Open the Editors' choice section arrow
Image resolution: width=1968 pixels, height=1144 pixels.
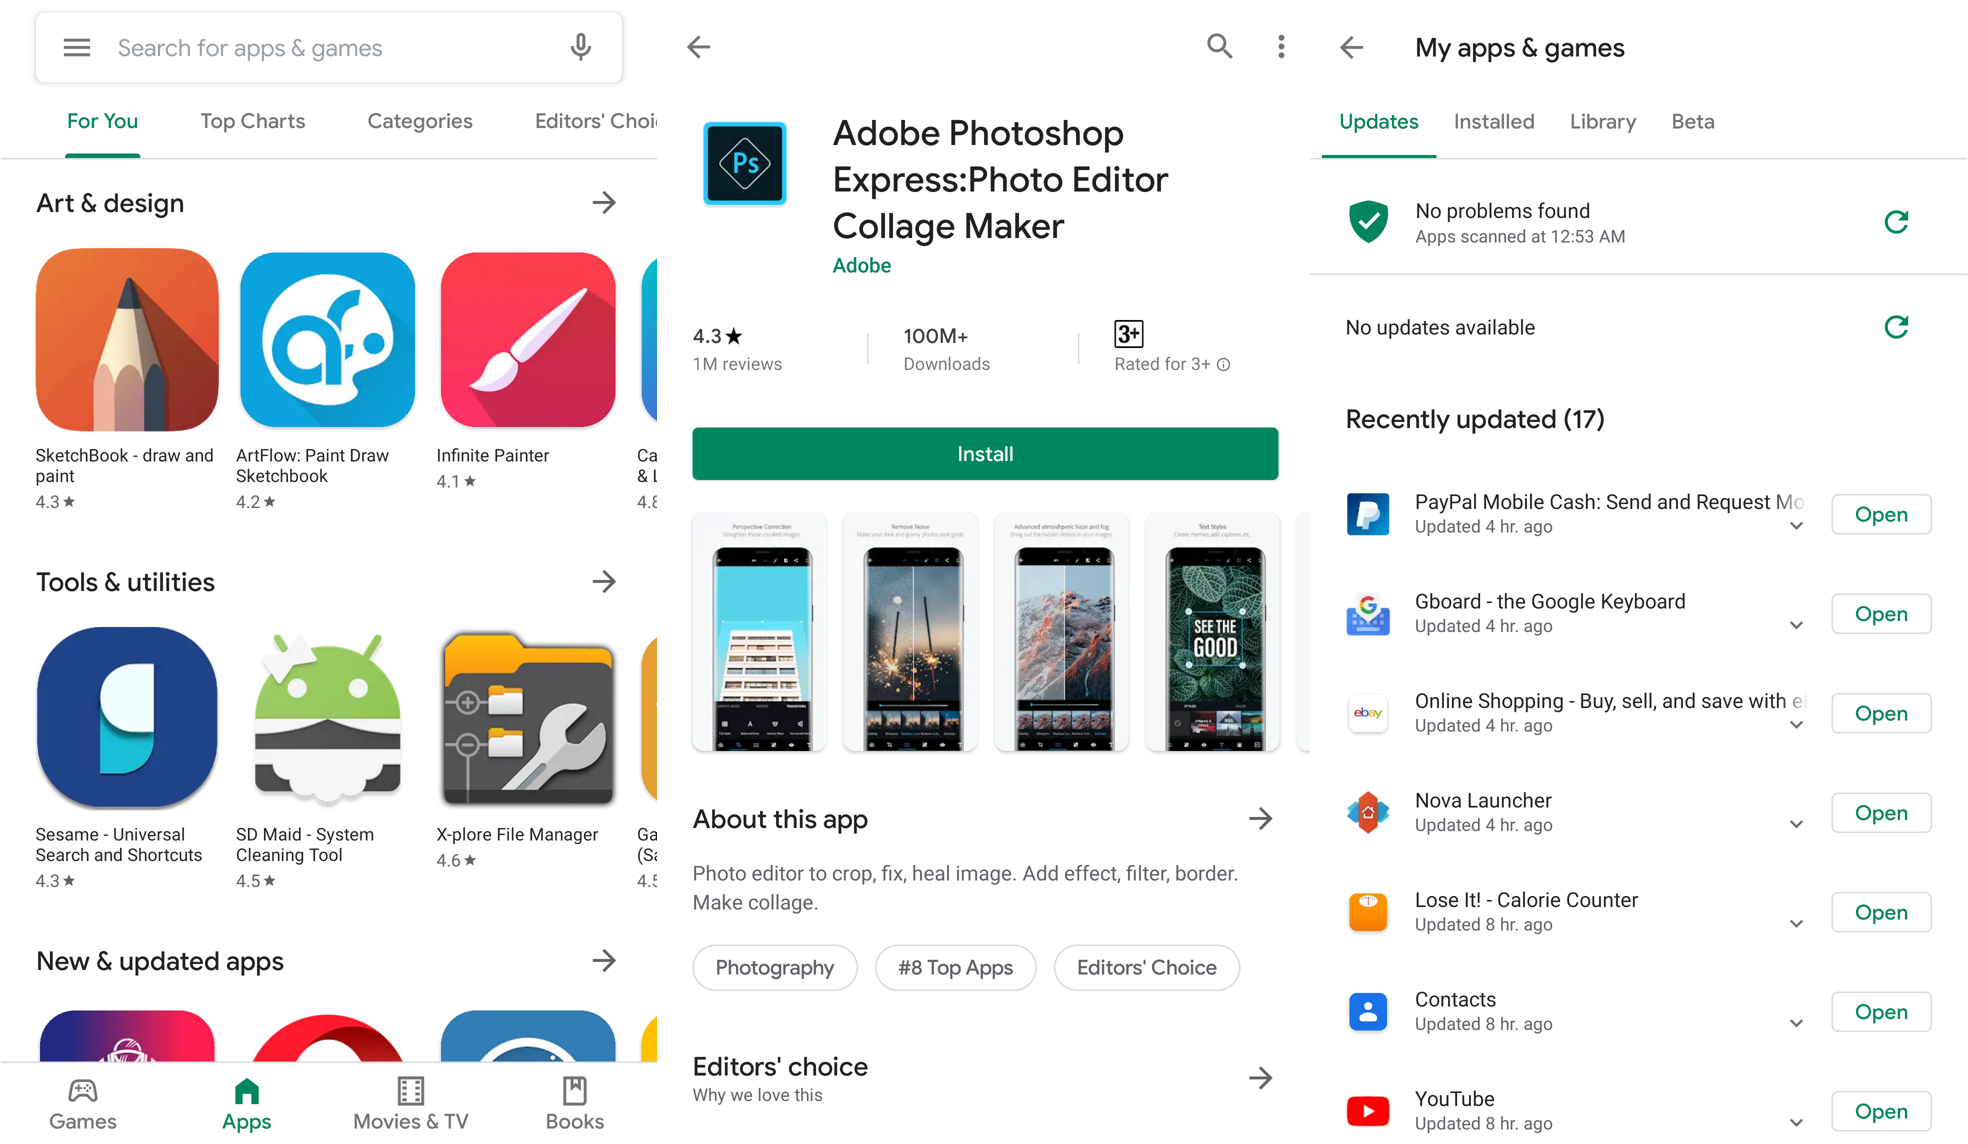click(x=1260, y=1078)
